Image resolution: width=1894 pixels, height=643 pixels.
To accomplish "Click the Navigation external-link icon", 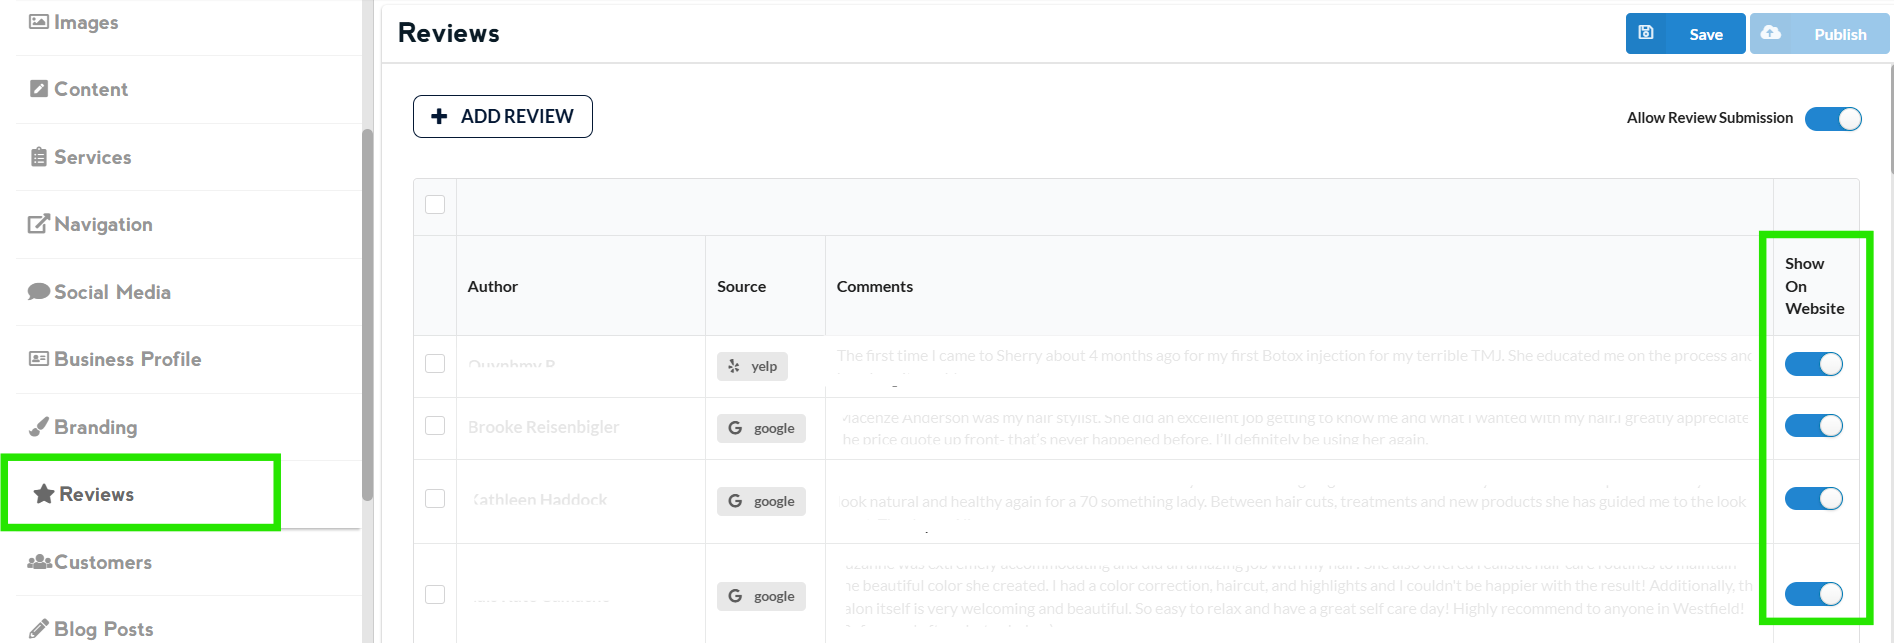I will pos(39,224).
